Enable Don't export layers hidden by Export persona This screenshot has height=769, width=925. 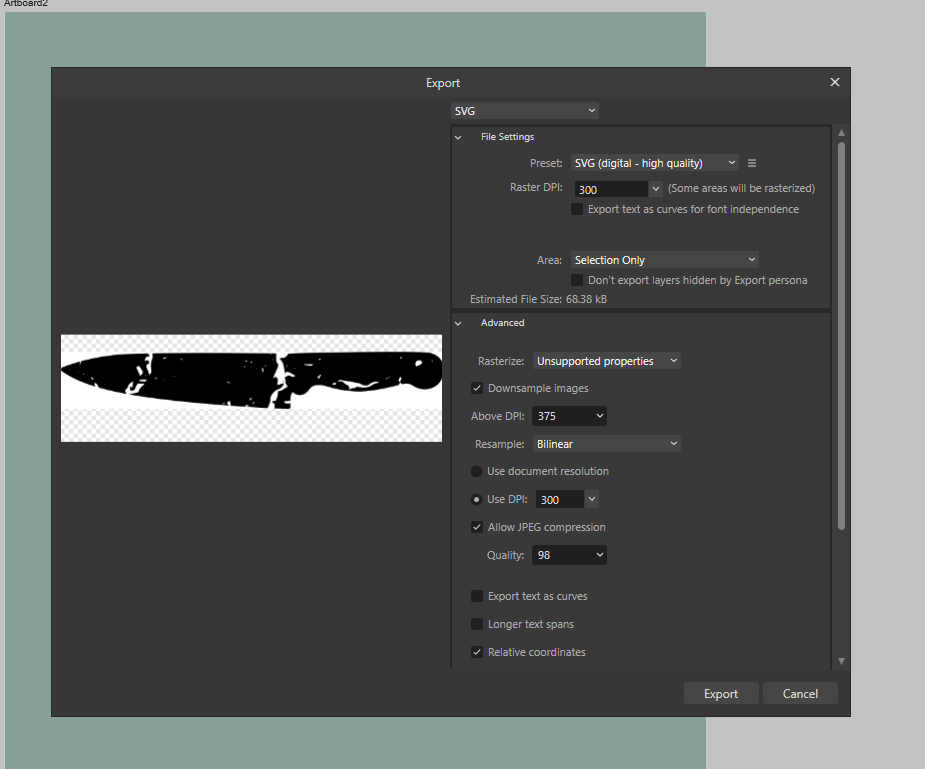(577, 280)
